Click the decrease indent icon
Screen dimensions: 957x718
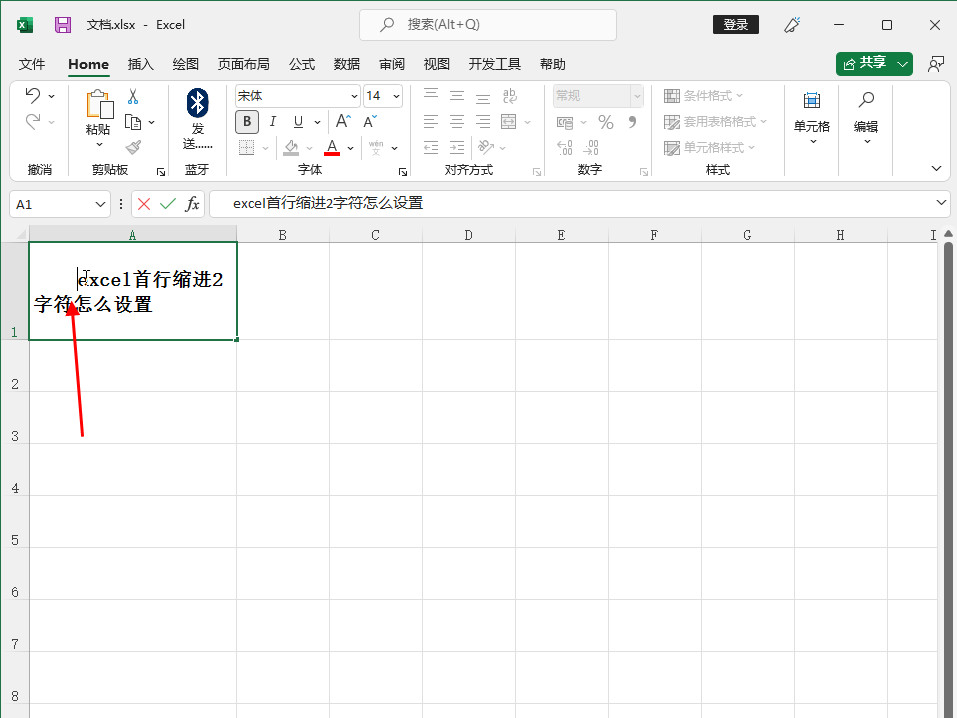click(431, 147)
